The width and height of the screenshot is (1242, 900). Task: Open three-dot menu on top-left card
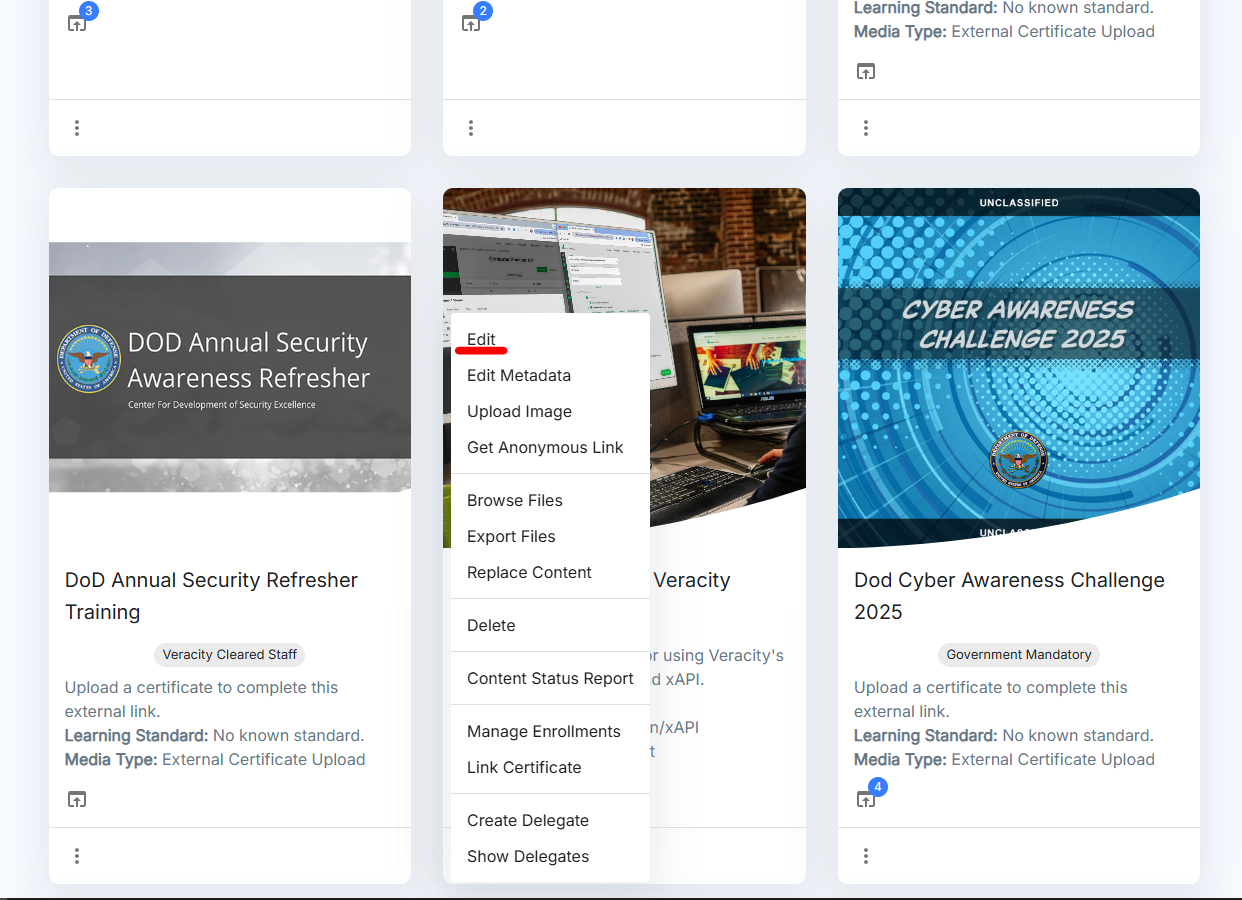(77, 128)
